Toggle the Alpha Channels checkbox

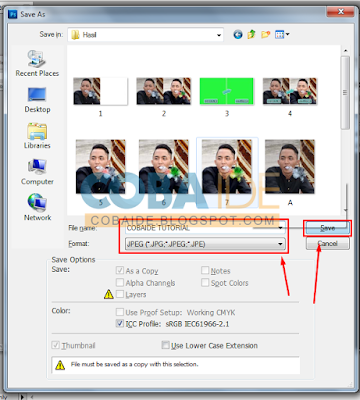click(120, 282)
